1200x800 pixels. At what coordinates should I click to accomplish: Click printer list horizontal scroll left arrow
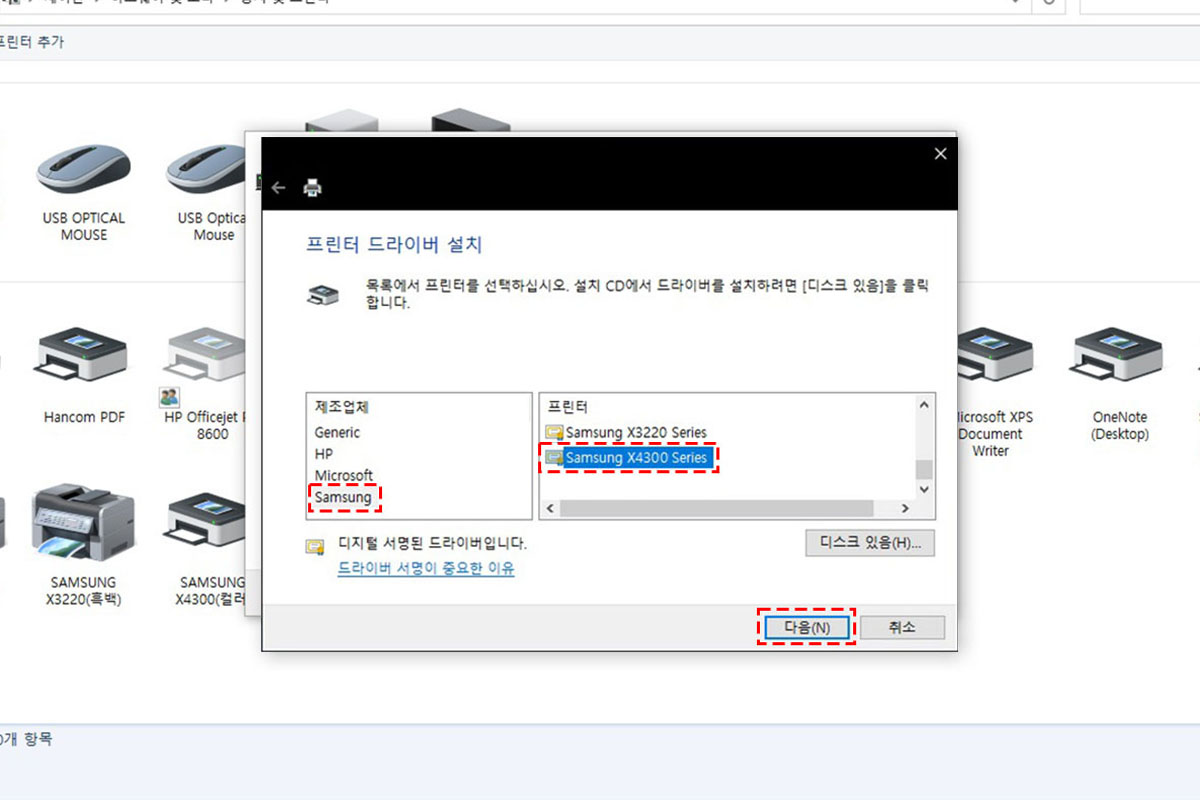tap(550, 509)
